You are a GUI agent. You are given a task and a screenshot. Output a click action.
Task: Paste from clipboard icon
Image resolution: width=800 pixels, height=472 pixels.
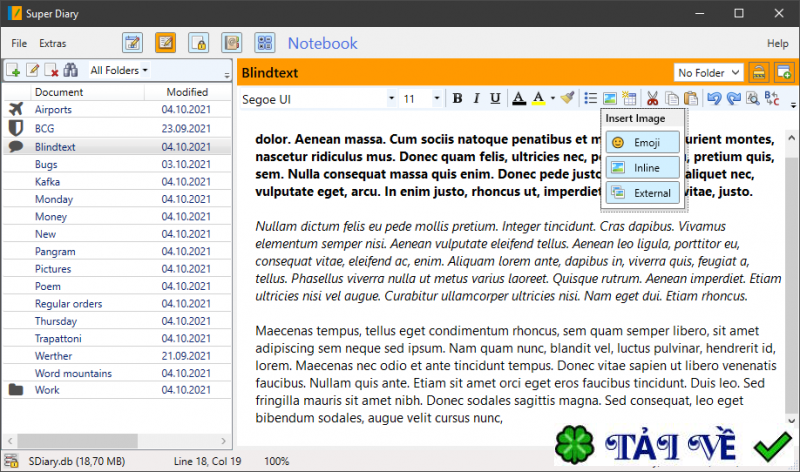point(691,98)
